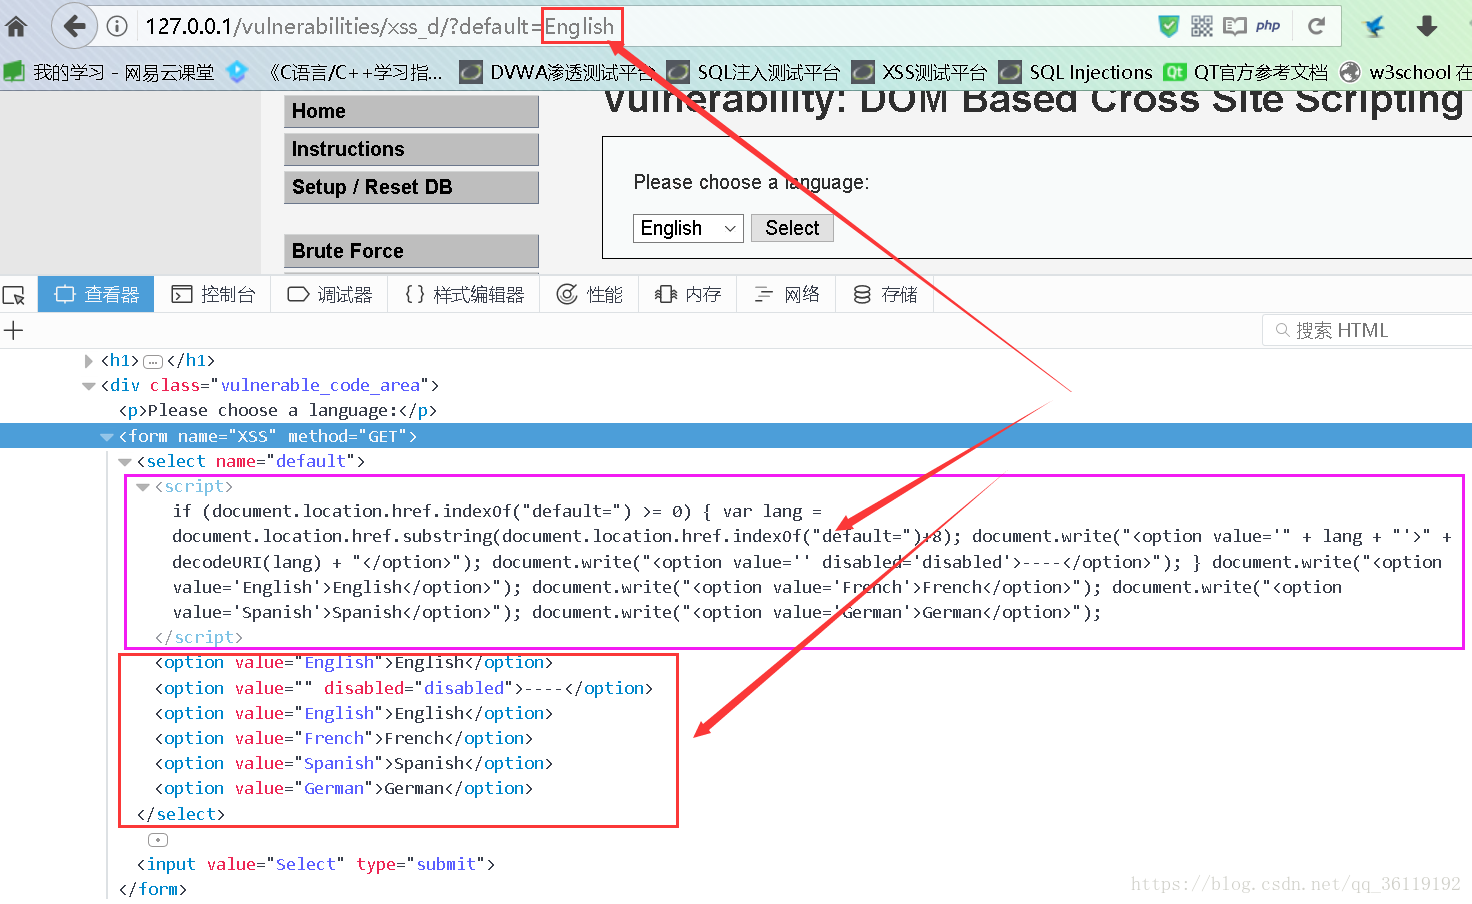
Task: Select the option value="German" line
Action: (x=344, y=788)
